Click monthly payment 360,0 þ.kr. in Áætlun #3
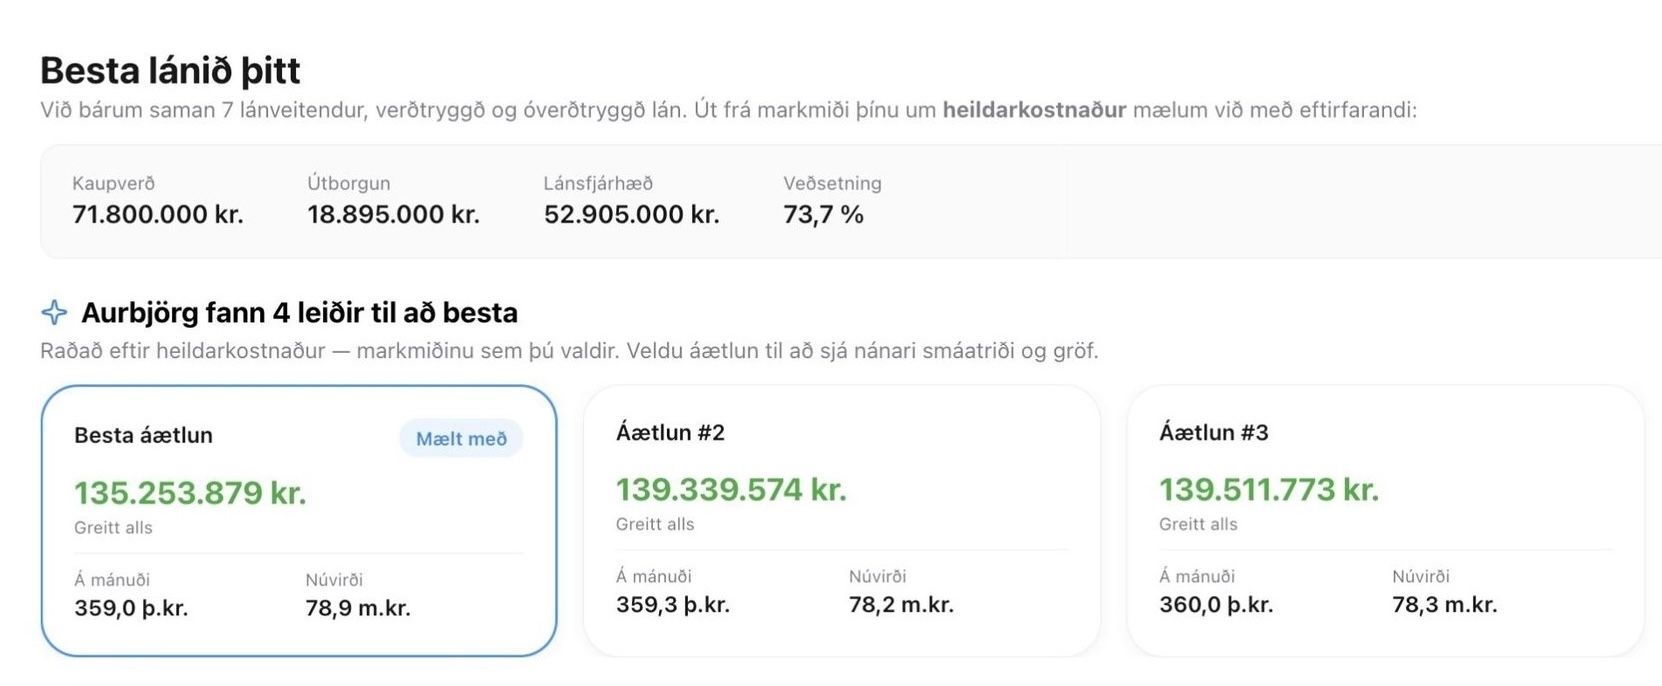 [1216, 605]
